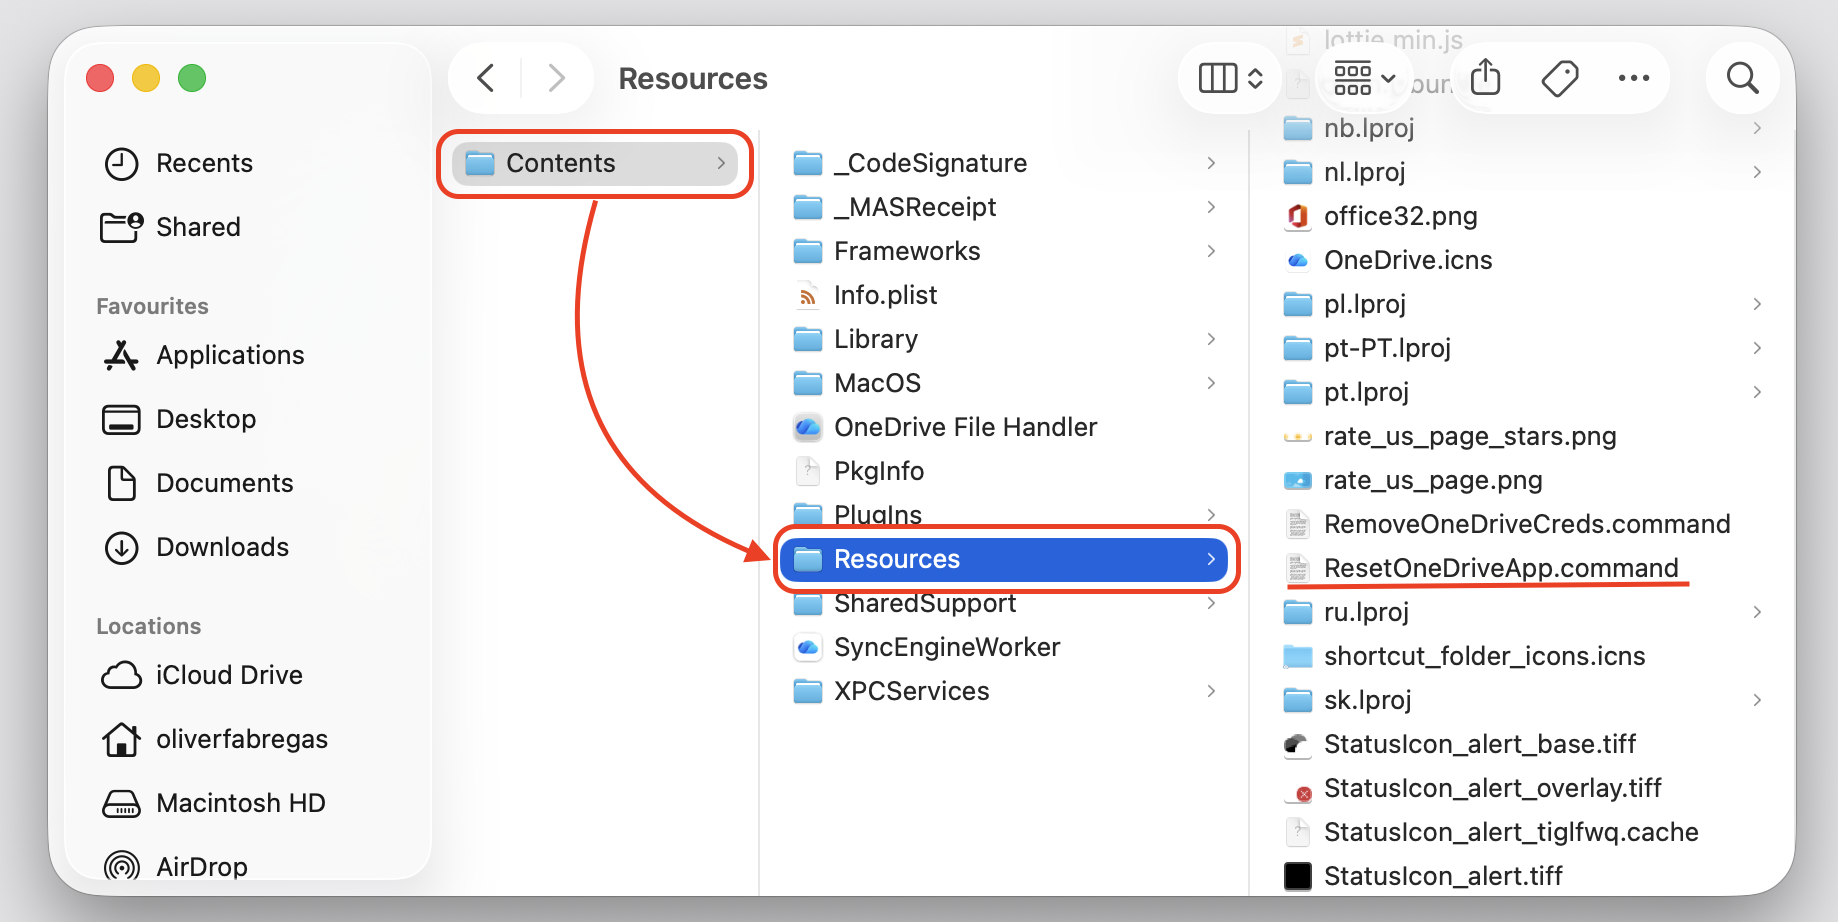Expand the _MASReceipt chevron
Viewport: 1838px width, 922px height.
point(1211,207)
